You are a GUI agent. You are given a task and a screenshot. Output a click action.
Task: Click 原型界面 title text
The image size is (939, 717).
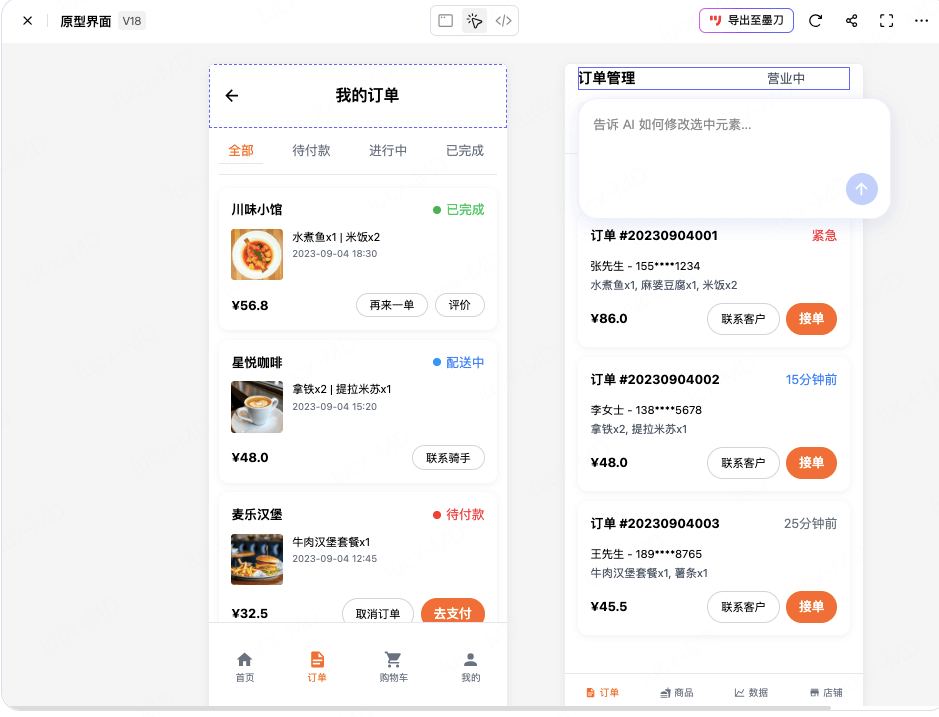[x=86, y=22]
